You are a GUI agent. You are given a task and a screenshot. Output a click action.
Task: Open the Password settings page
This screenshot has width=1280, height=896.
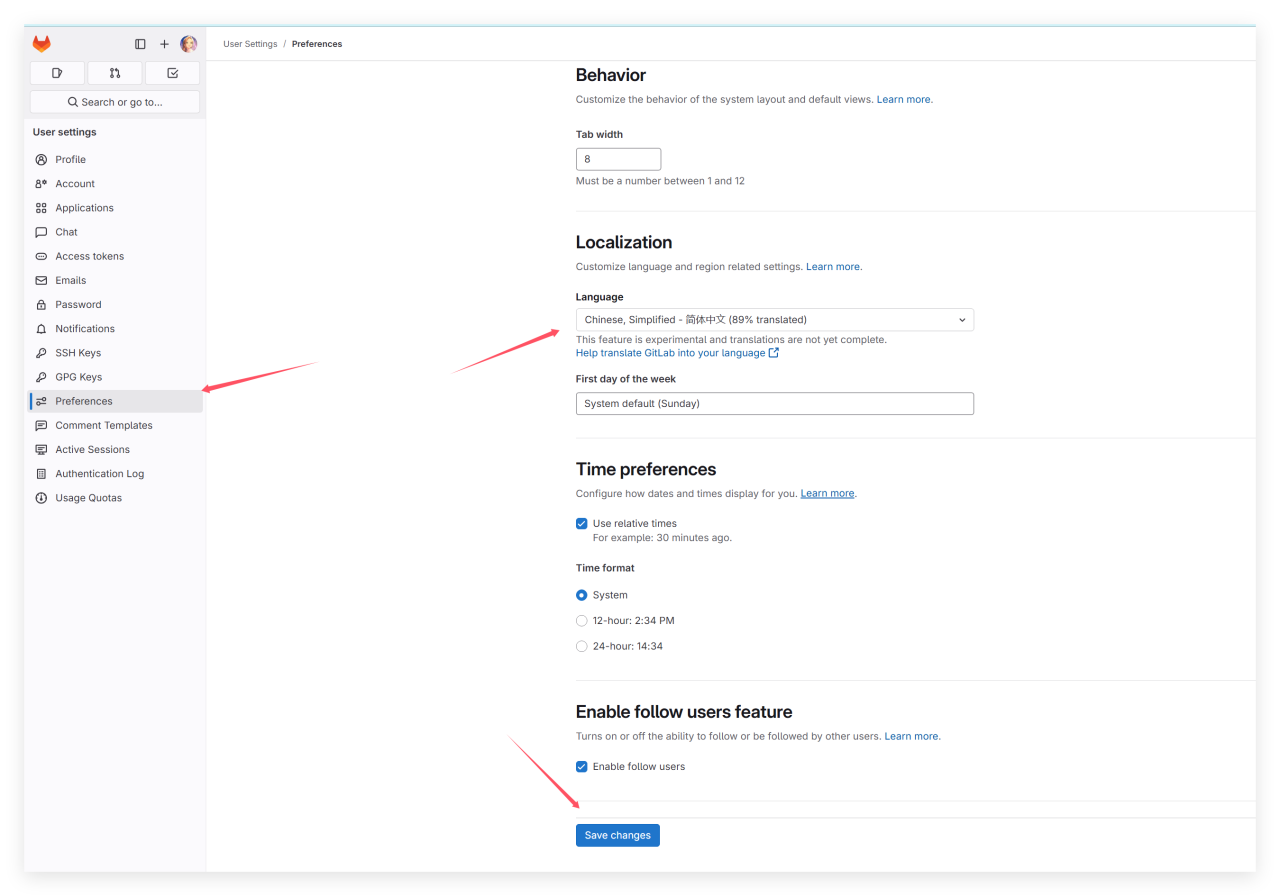[116, 305]
